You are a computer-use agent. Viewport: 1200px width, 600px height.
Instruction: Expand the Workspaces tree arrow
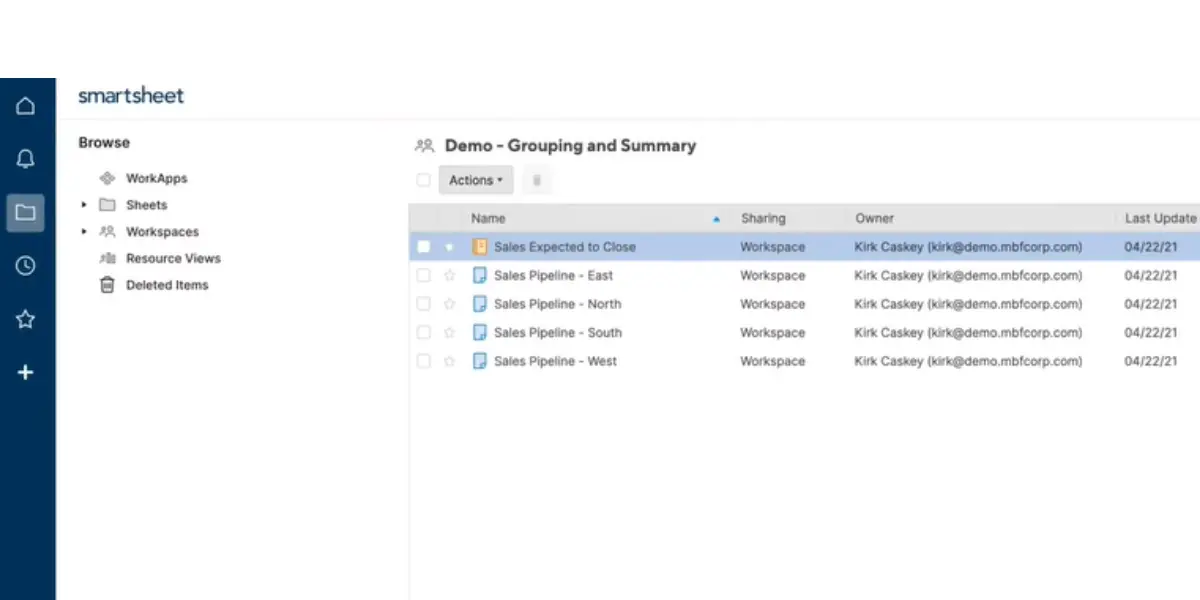[x=84, y=232]
